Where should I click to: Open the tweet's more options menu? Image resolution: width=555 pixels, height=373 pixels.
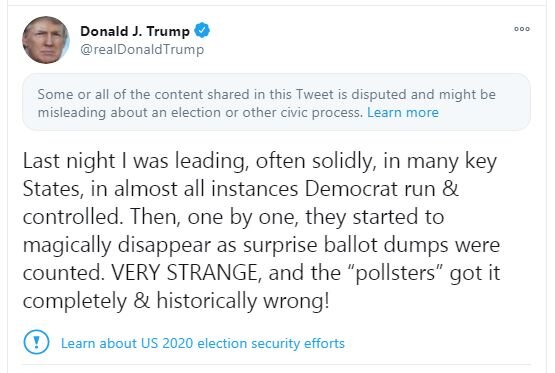[x=522, y=29]
